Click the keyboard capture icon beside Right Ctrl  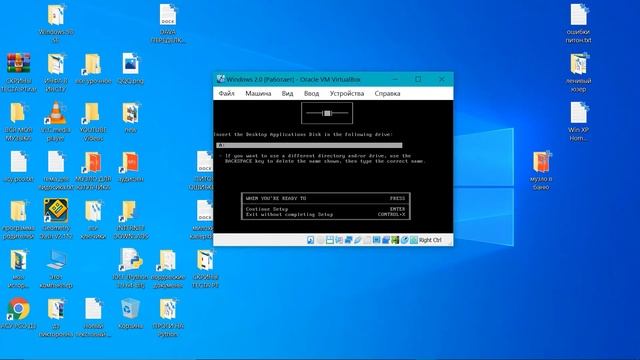click(x=414, y=240)
